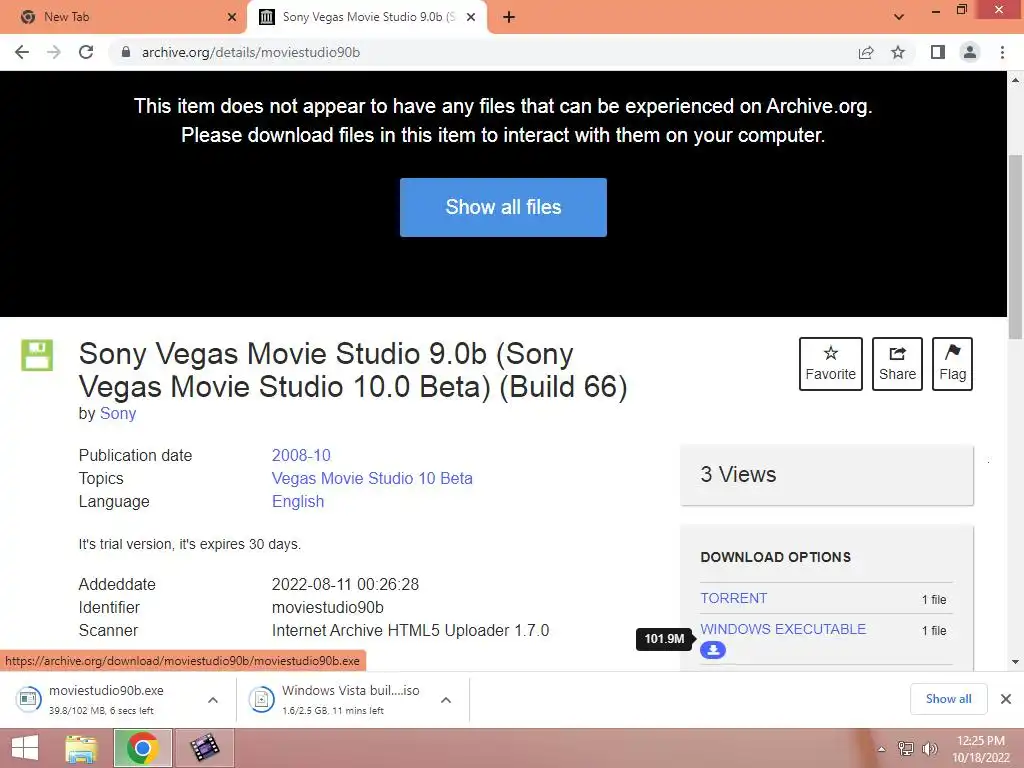Open a new browser tab
1024x768 pixels.
coord(509,17)
